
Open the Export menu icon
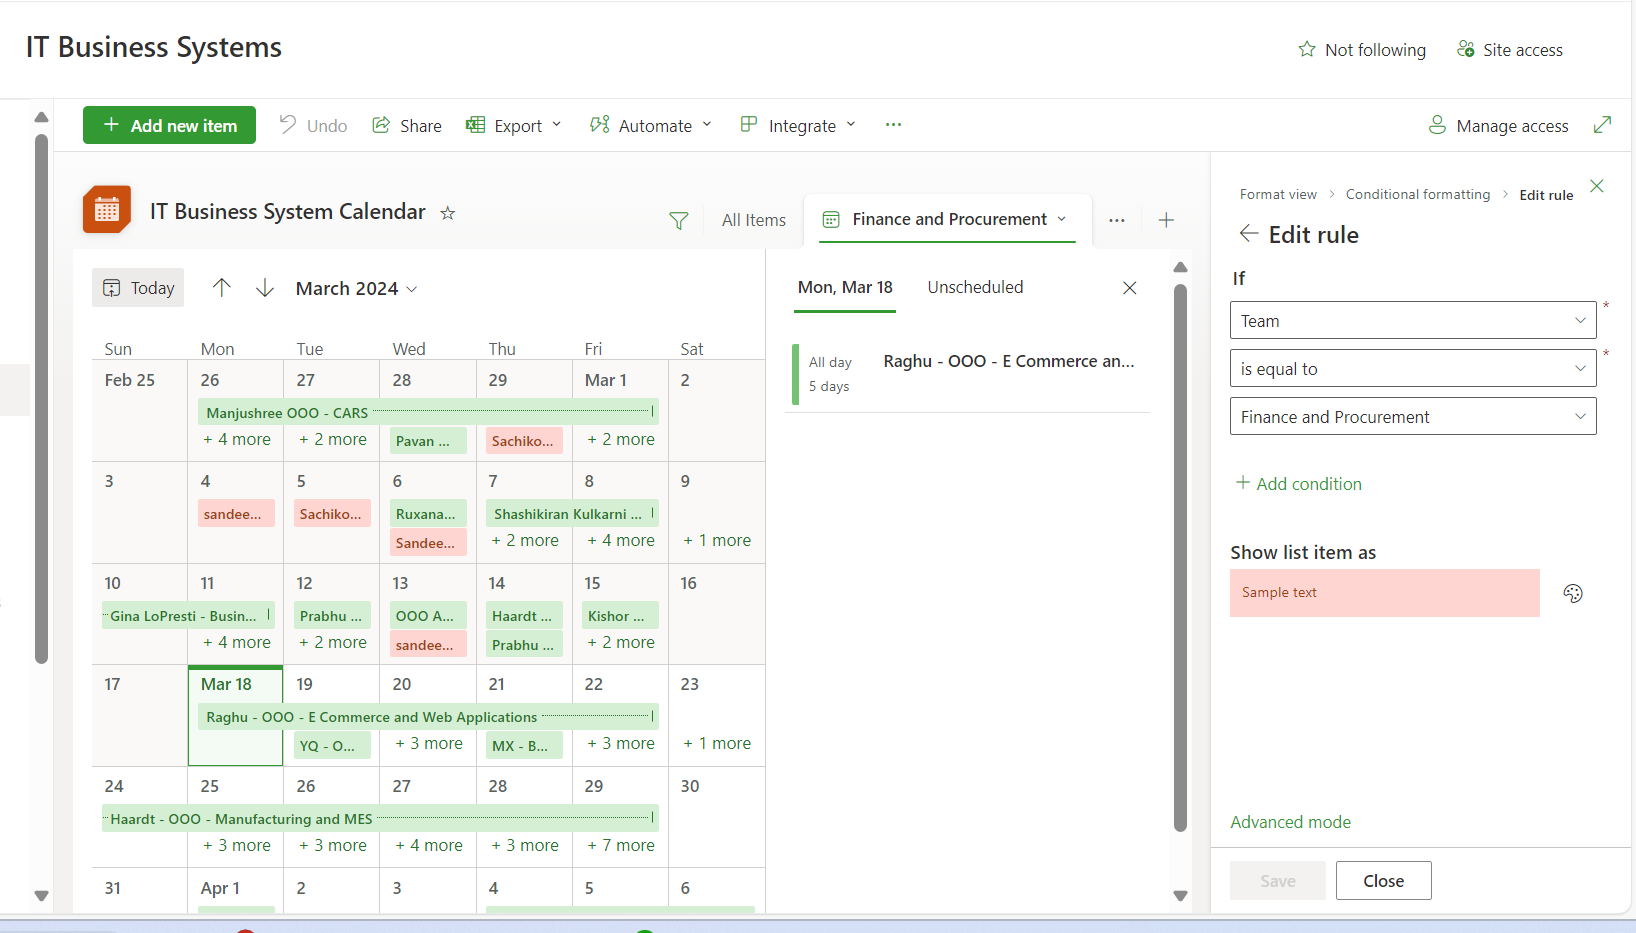474,125
